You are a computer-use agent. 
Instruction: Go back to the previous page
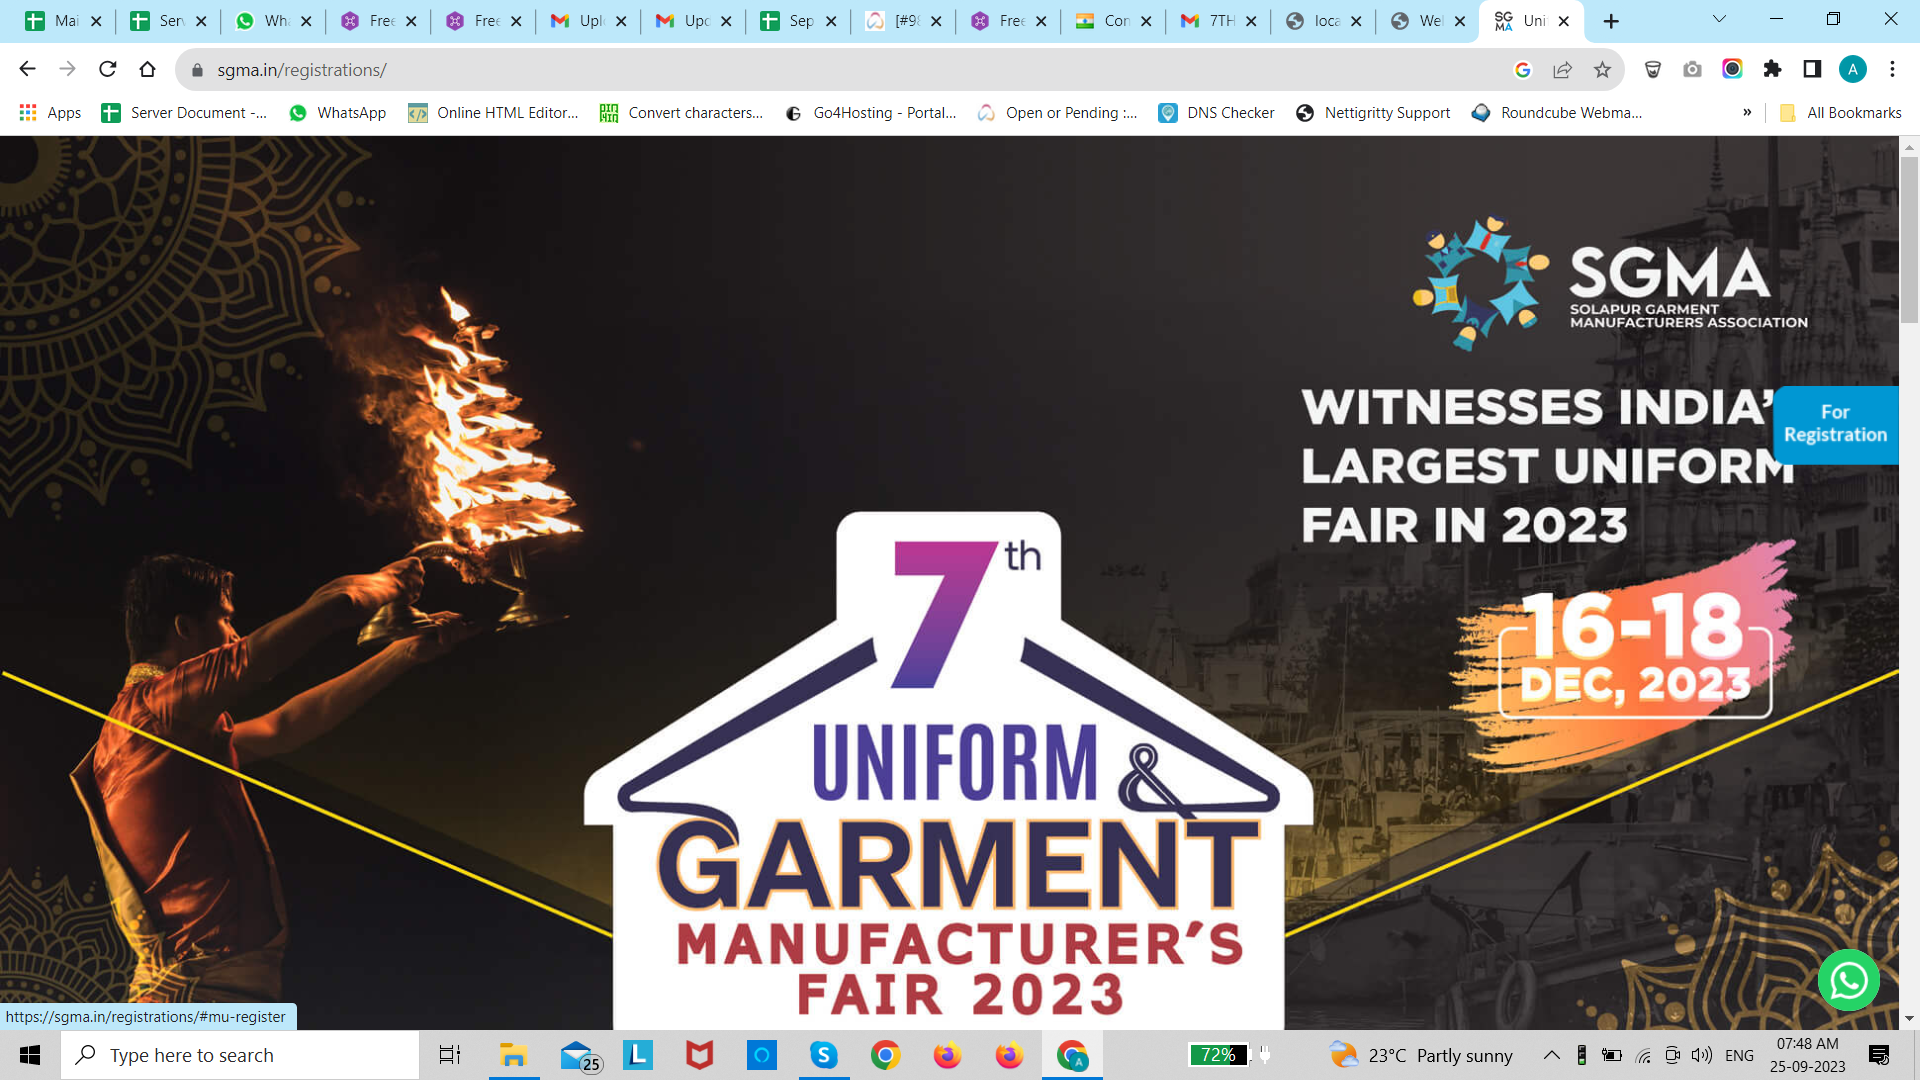click(x=27, y=69)
